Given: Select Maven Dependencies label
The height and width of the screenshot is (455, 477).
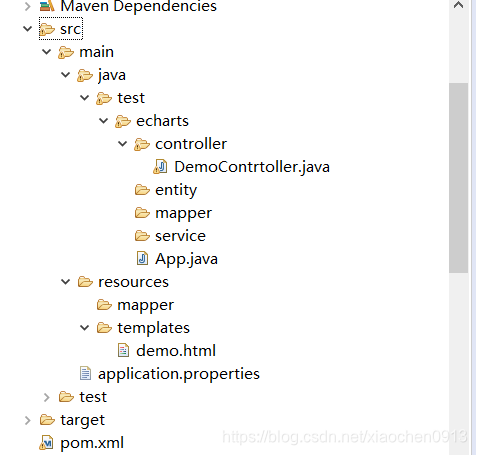Looking at the screenshot, I should coord(138,6).
